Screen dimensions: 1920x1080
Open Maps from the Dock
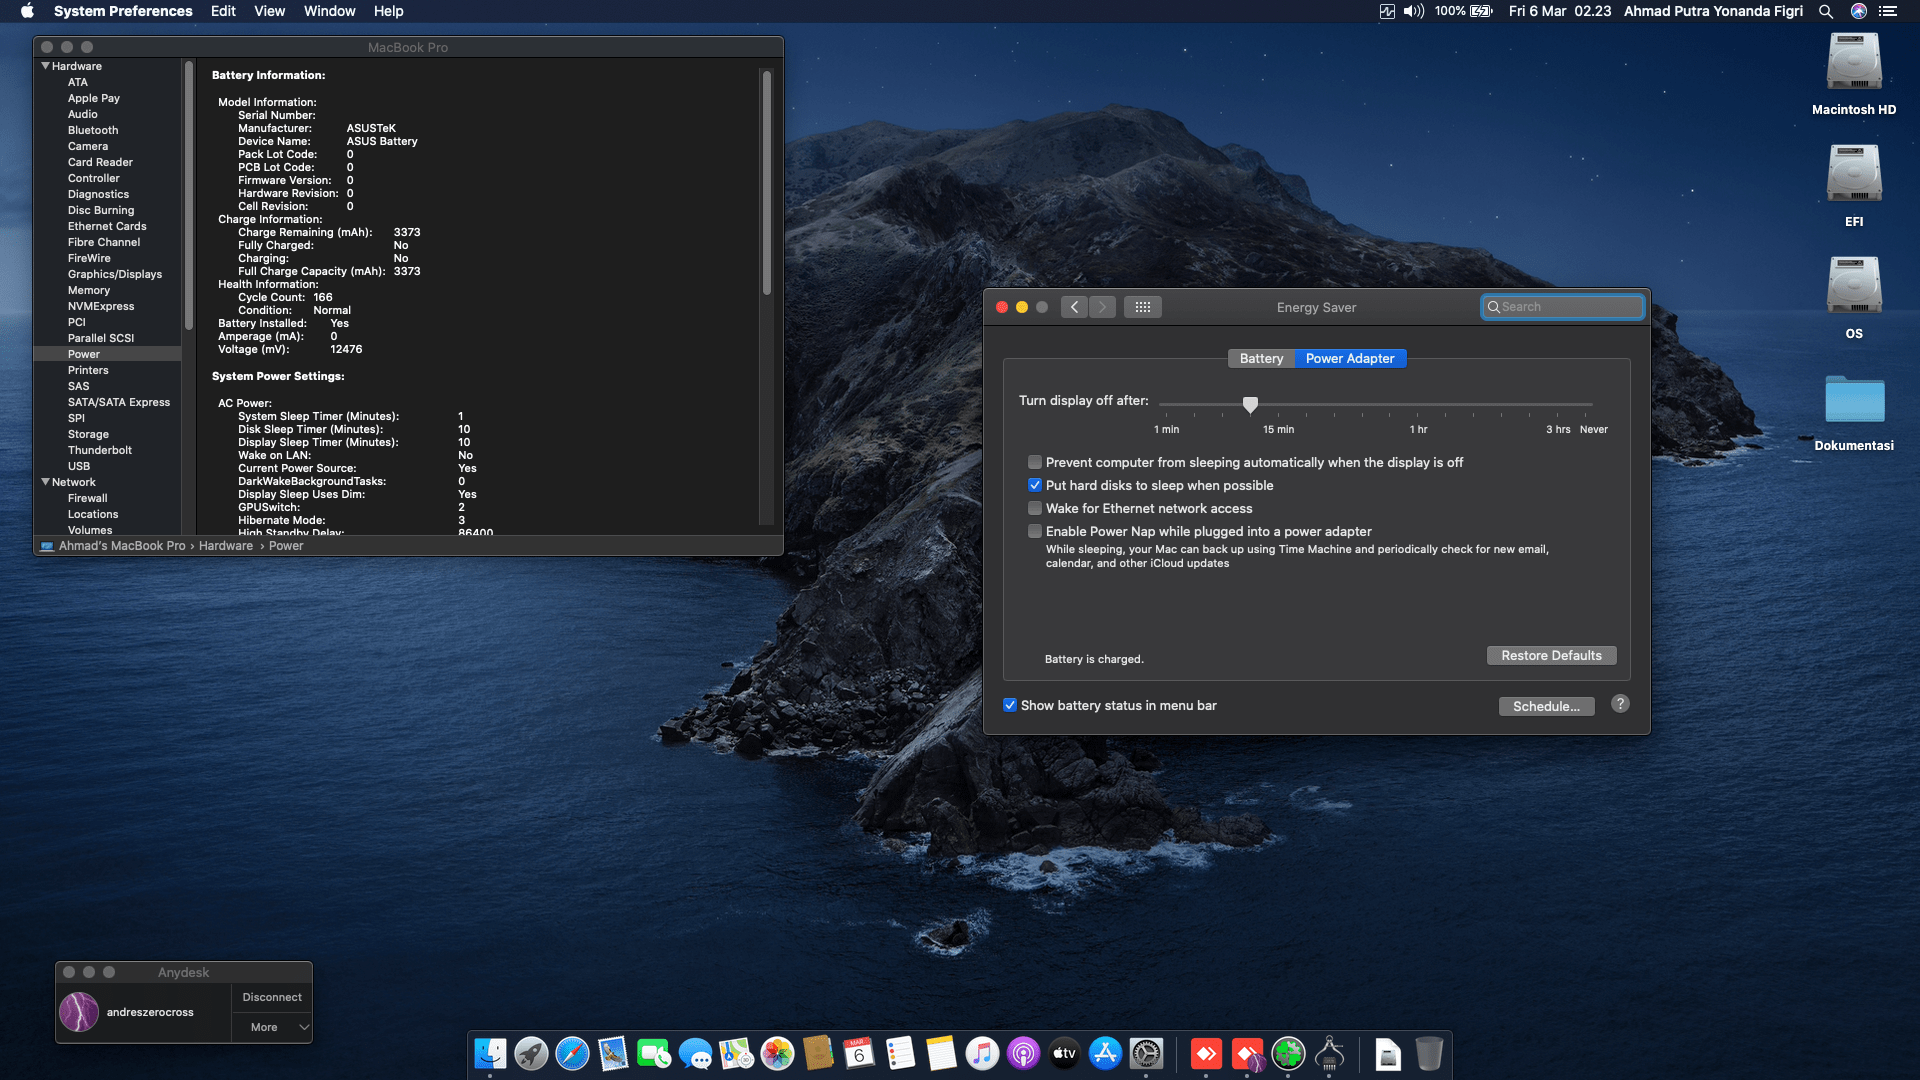click(736, 1053)
